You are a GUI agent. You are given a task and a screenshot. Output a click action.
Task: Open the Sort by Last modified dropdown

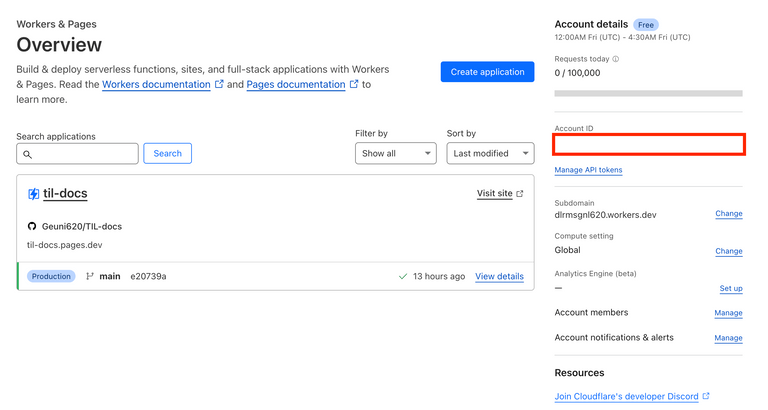490,153
